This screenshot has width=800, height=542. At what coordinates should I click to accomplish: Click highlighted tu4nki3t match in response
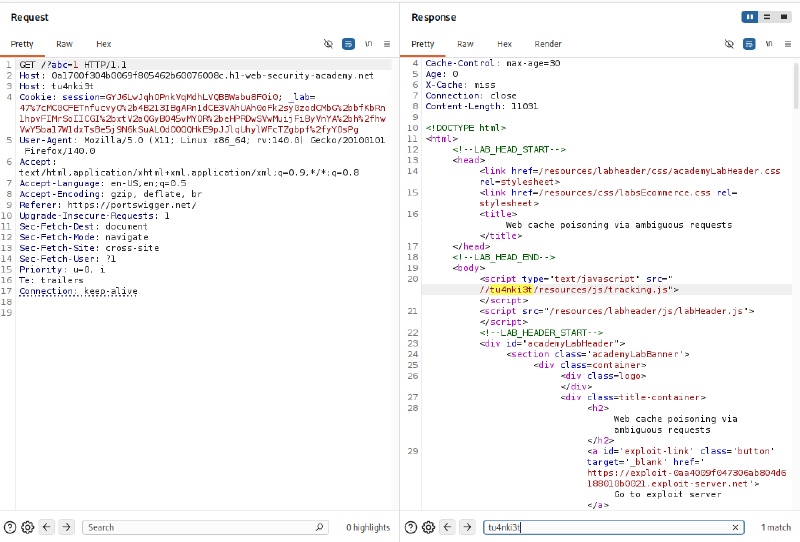511,289
